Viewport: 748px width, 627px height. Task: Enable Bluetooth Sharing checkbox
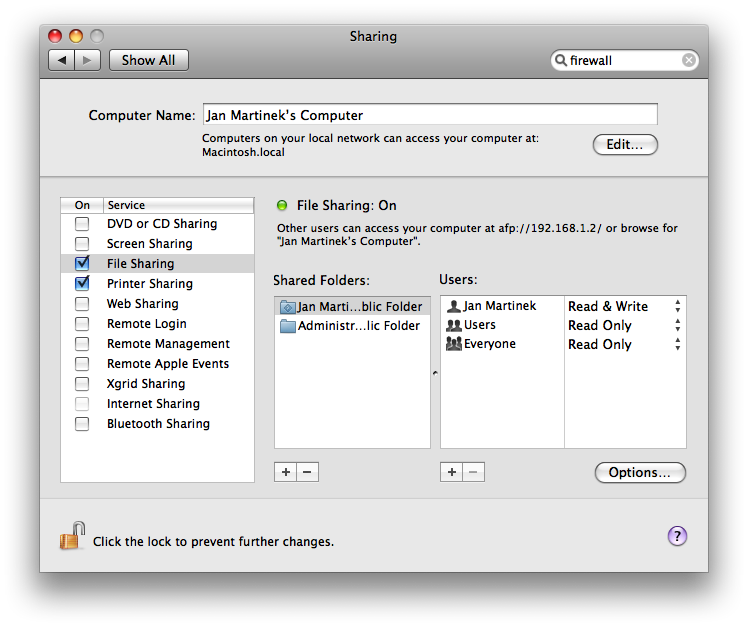coord(82,424)
